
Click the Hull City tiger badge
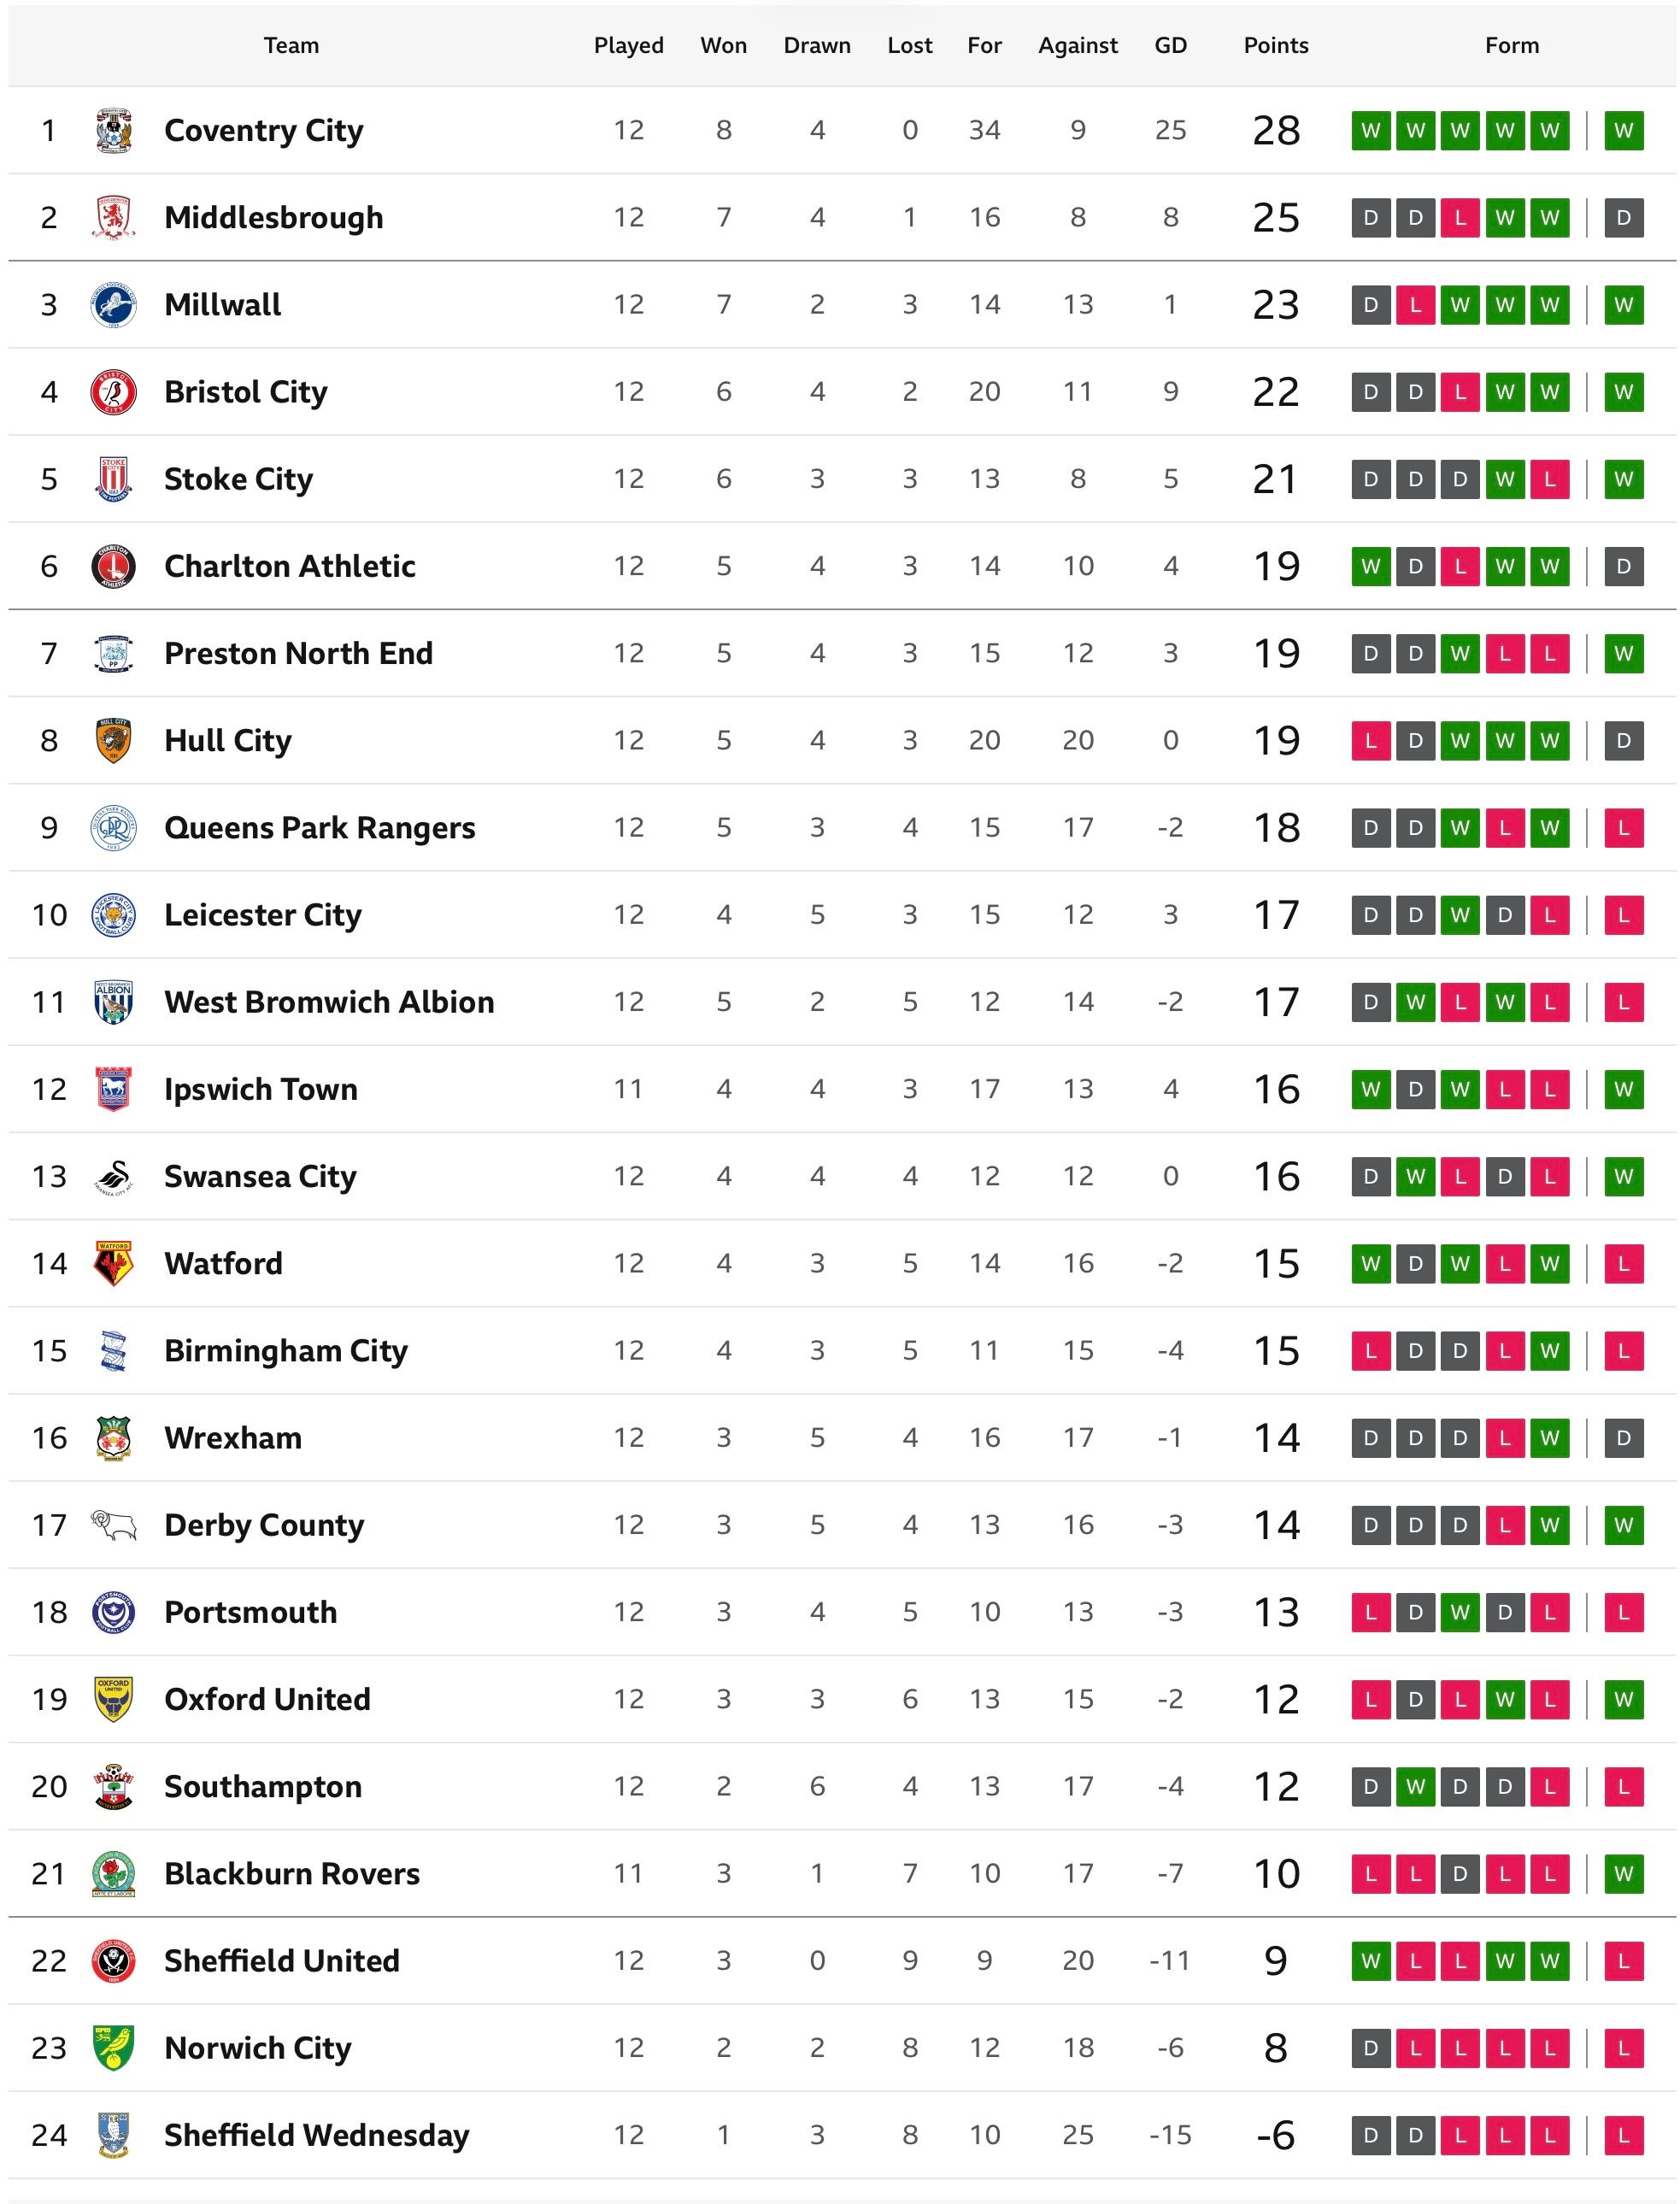pyautogui.click(x=113, y=740)
